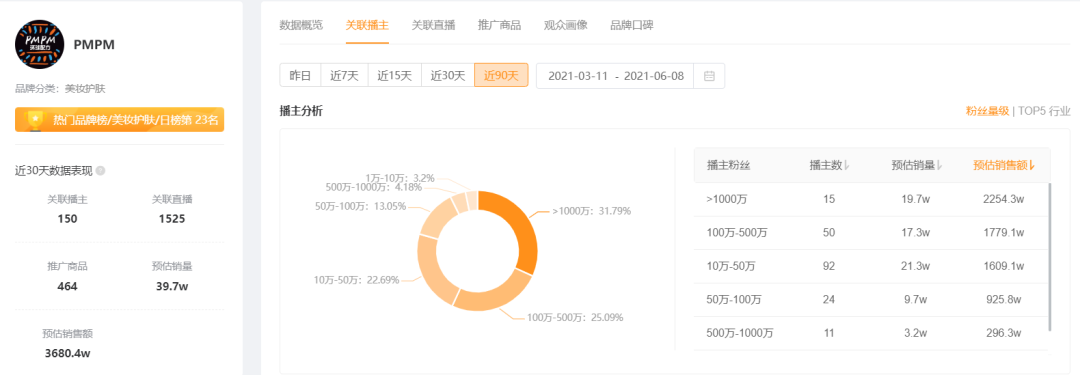Switch to the 品牌口碑 tab

click(632, 26)
